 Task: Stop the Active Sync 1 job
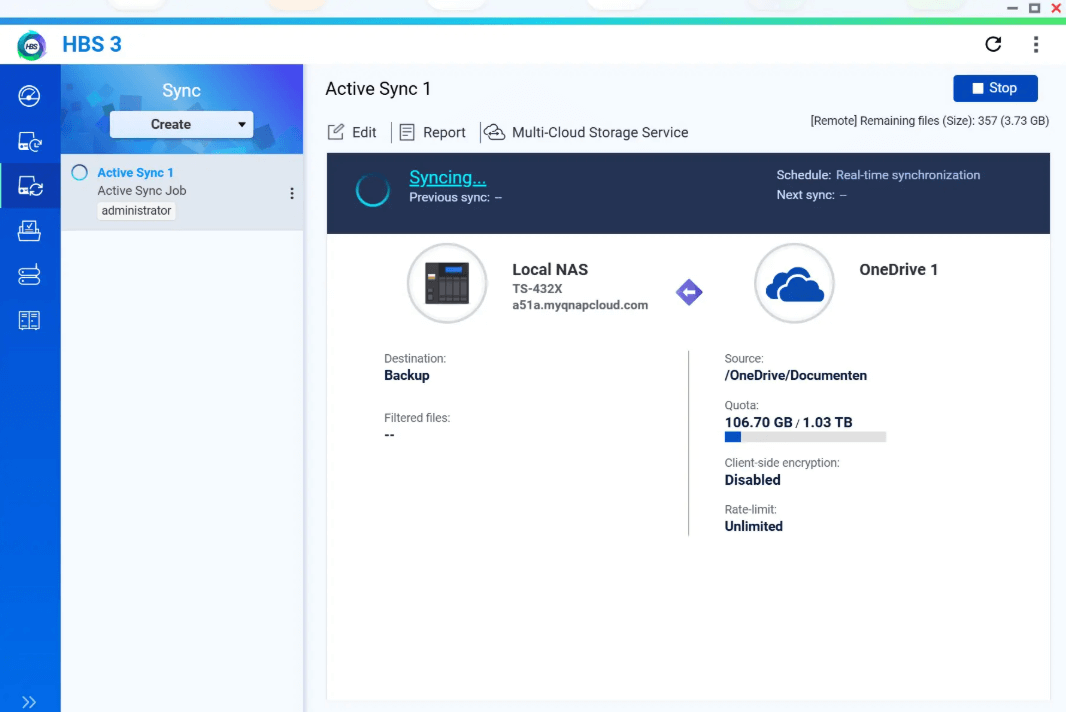pos(995,88)
